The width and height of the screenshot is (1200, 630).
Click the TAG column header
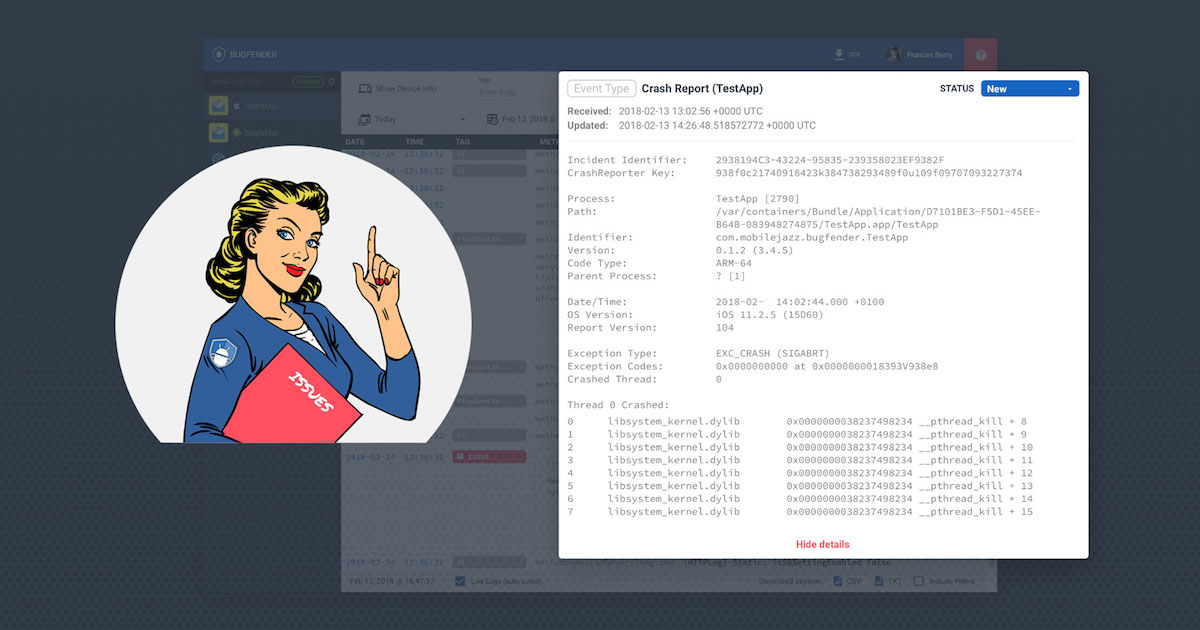[462, 142]
